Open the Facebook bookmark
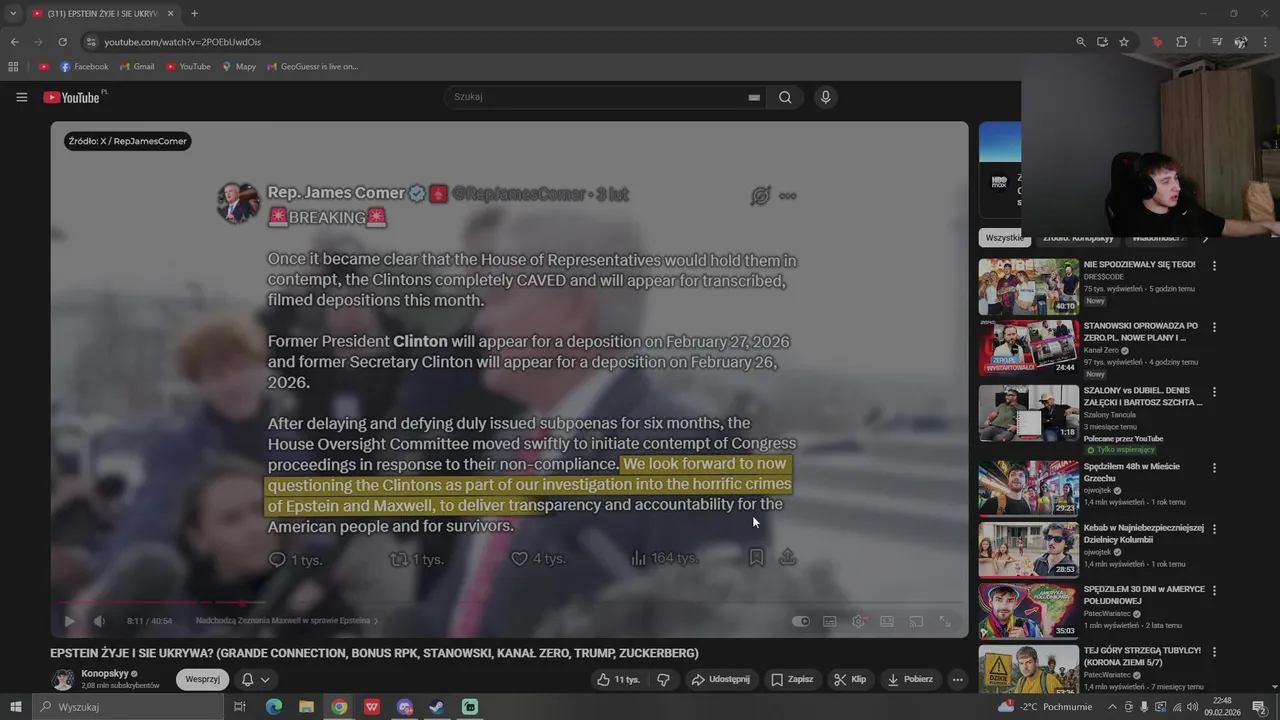1280x720 pixels. [84, 67]
